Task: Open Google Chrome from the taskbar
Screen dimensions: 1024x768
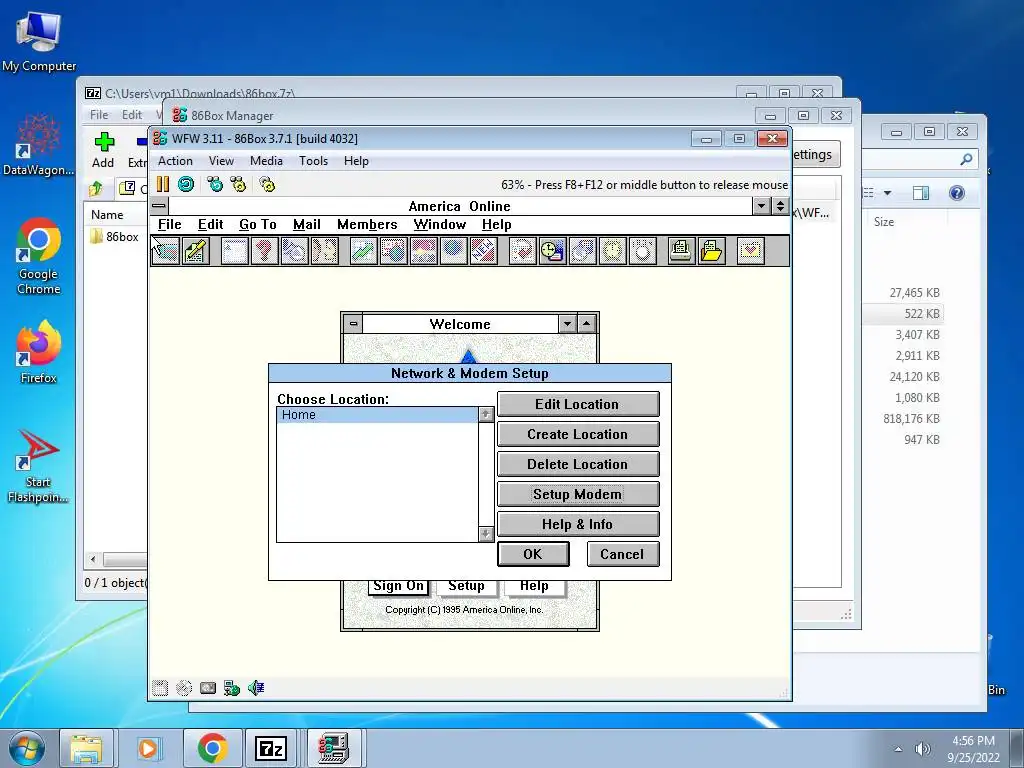Action: point(213,748)
